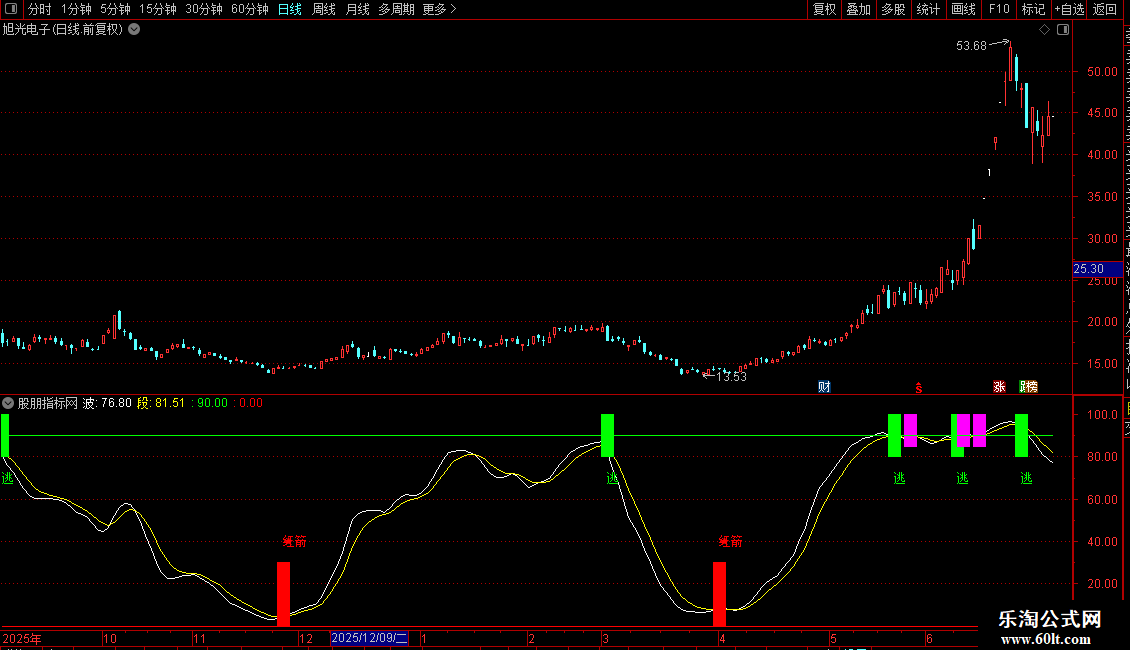This screenshot has height=650, width=1130.
Task: Click the 2025/12/09/二 date label
Action: point(370,638)
